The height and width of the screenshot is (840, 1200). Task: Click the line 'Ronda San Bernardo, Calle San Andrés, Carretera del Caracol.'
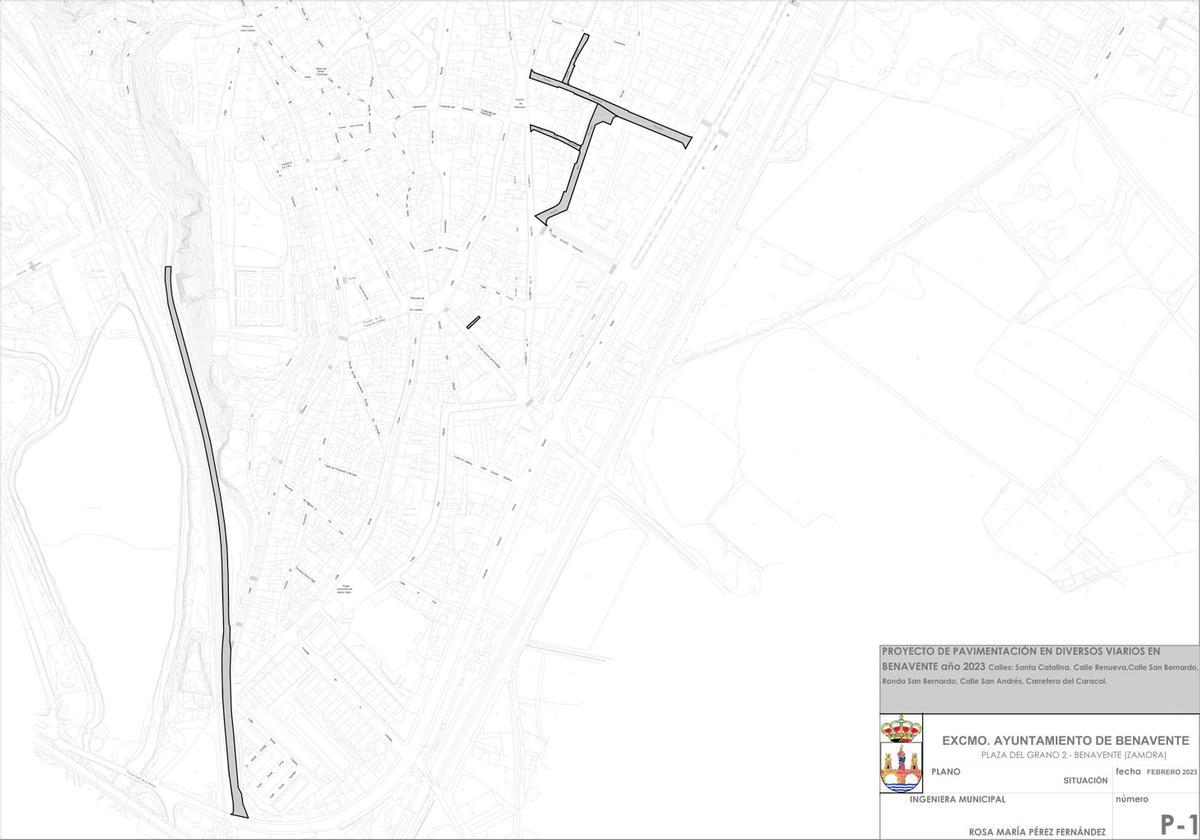click(994, 682)
